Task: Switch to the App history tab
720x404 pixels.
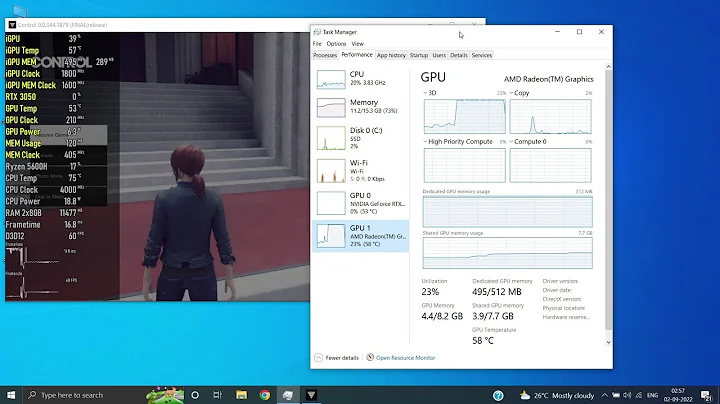Action: (391, 55)
